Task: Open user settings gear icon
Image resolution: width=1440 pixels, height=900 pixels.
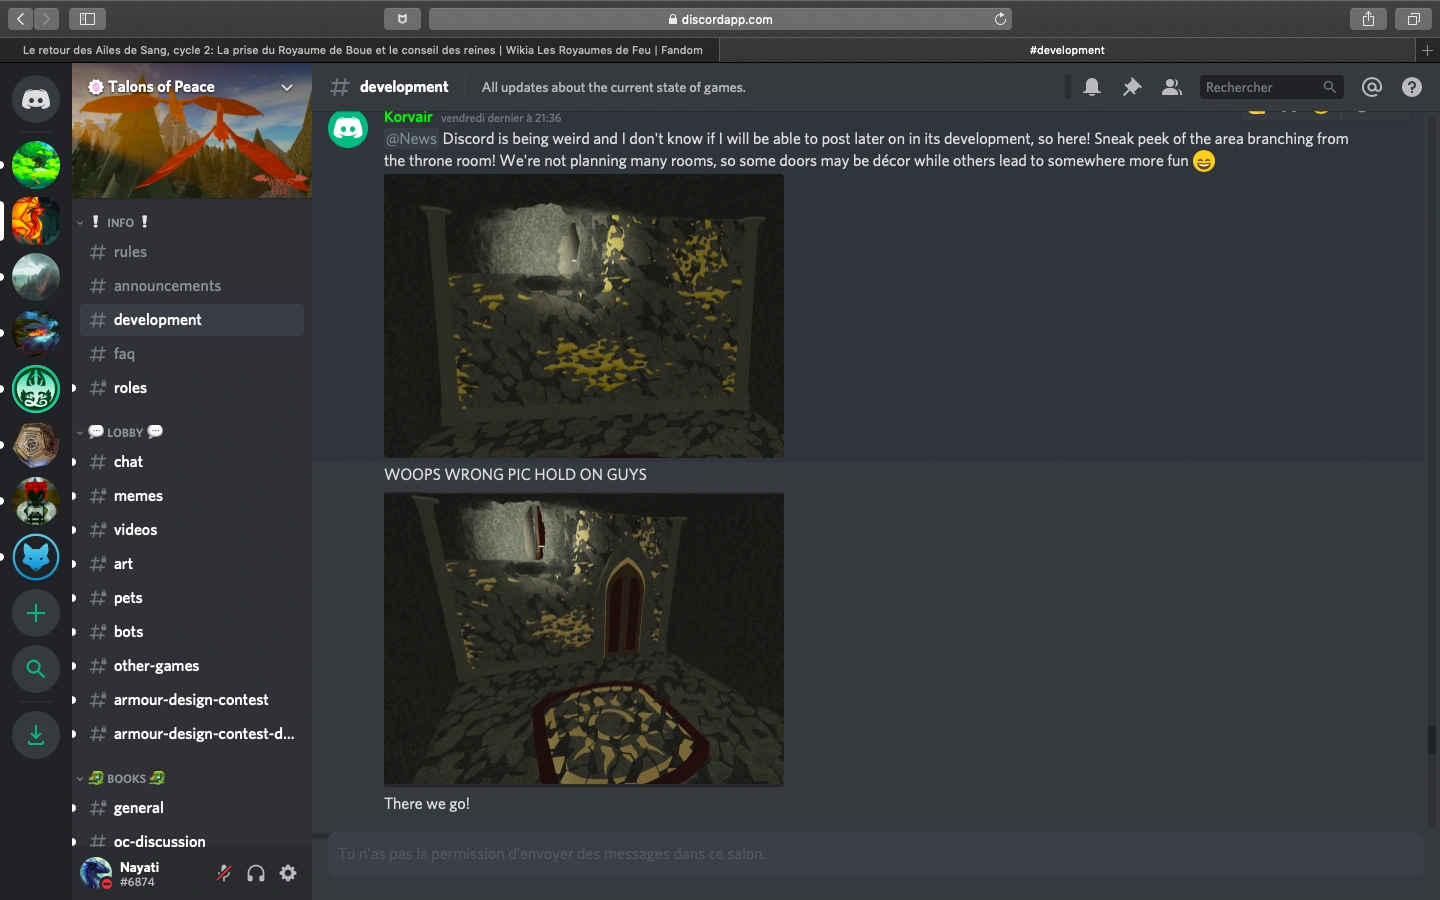Action: 288,873
